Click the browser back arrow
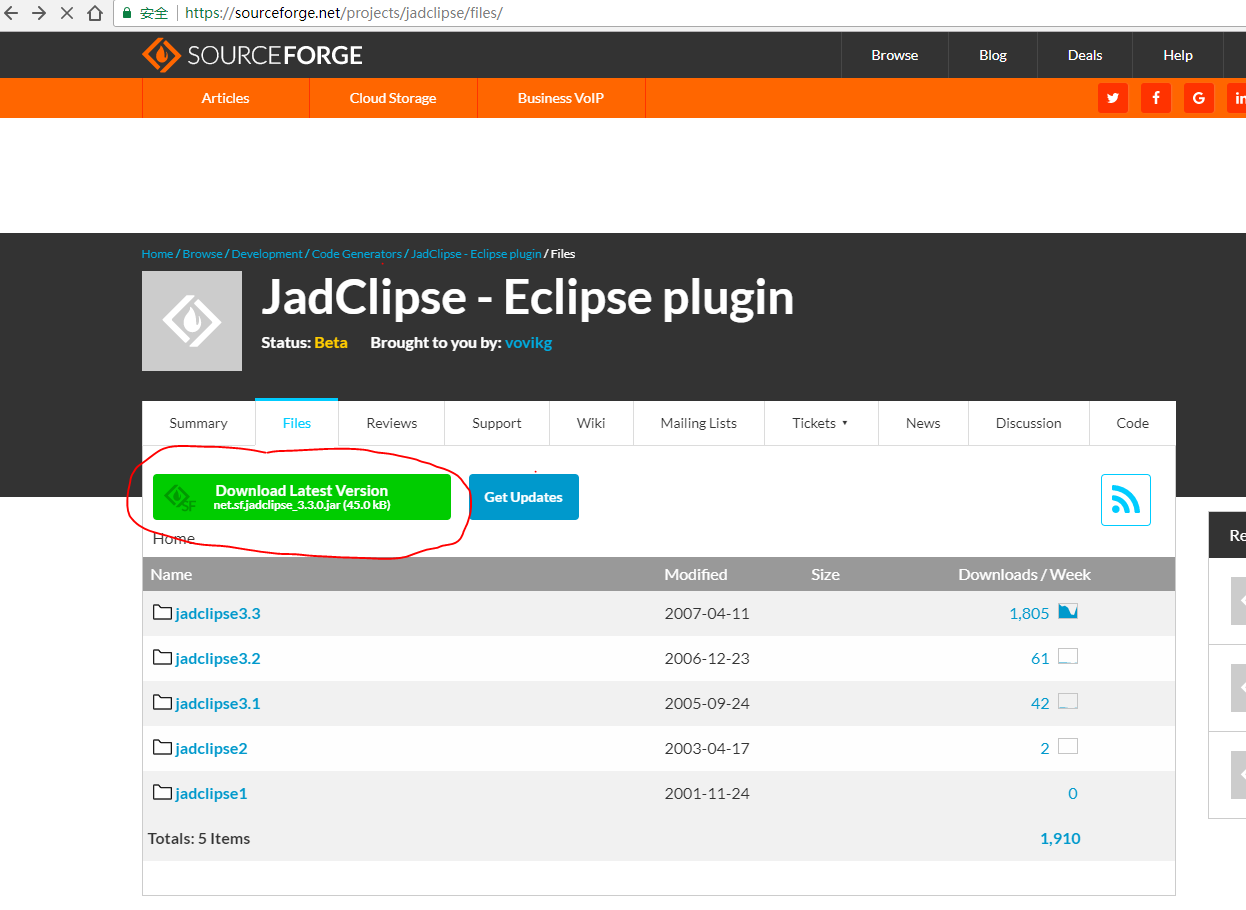 12,13
